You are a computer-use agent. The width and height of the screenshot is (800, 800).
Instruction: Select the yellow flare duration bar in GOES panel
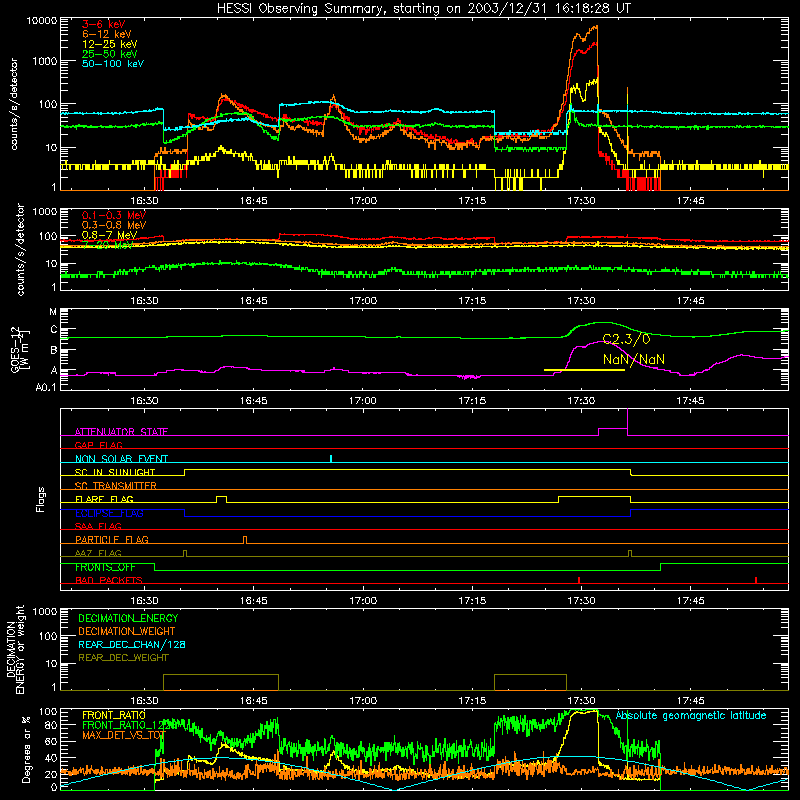click(584, 370)
